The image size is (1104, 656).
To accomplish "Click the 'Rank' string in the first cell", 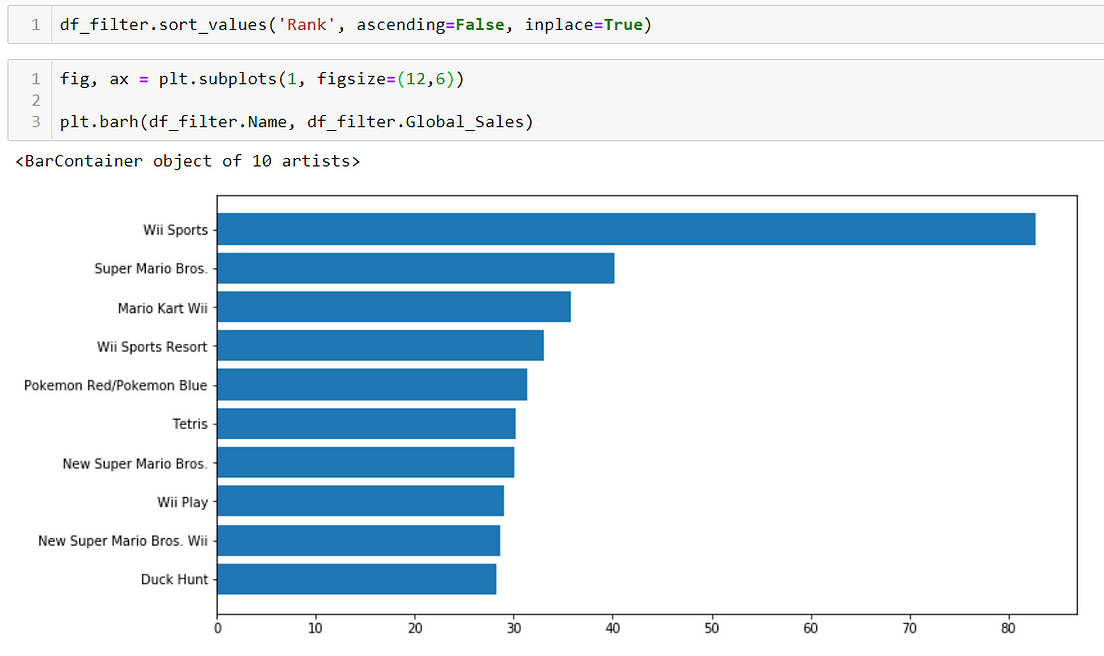I will (x=306, y=25).
